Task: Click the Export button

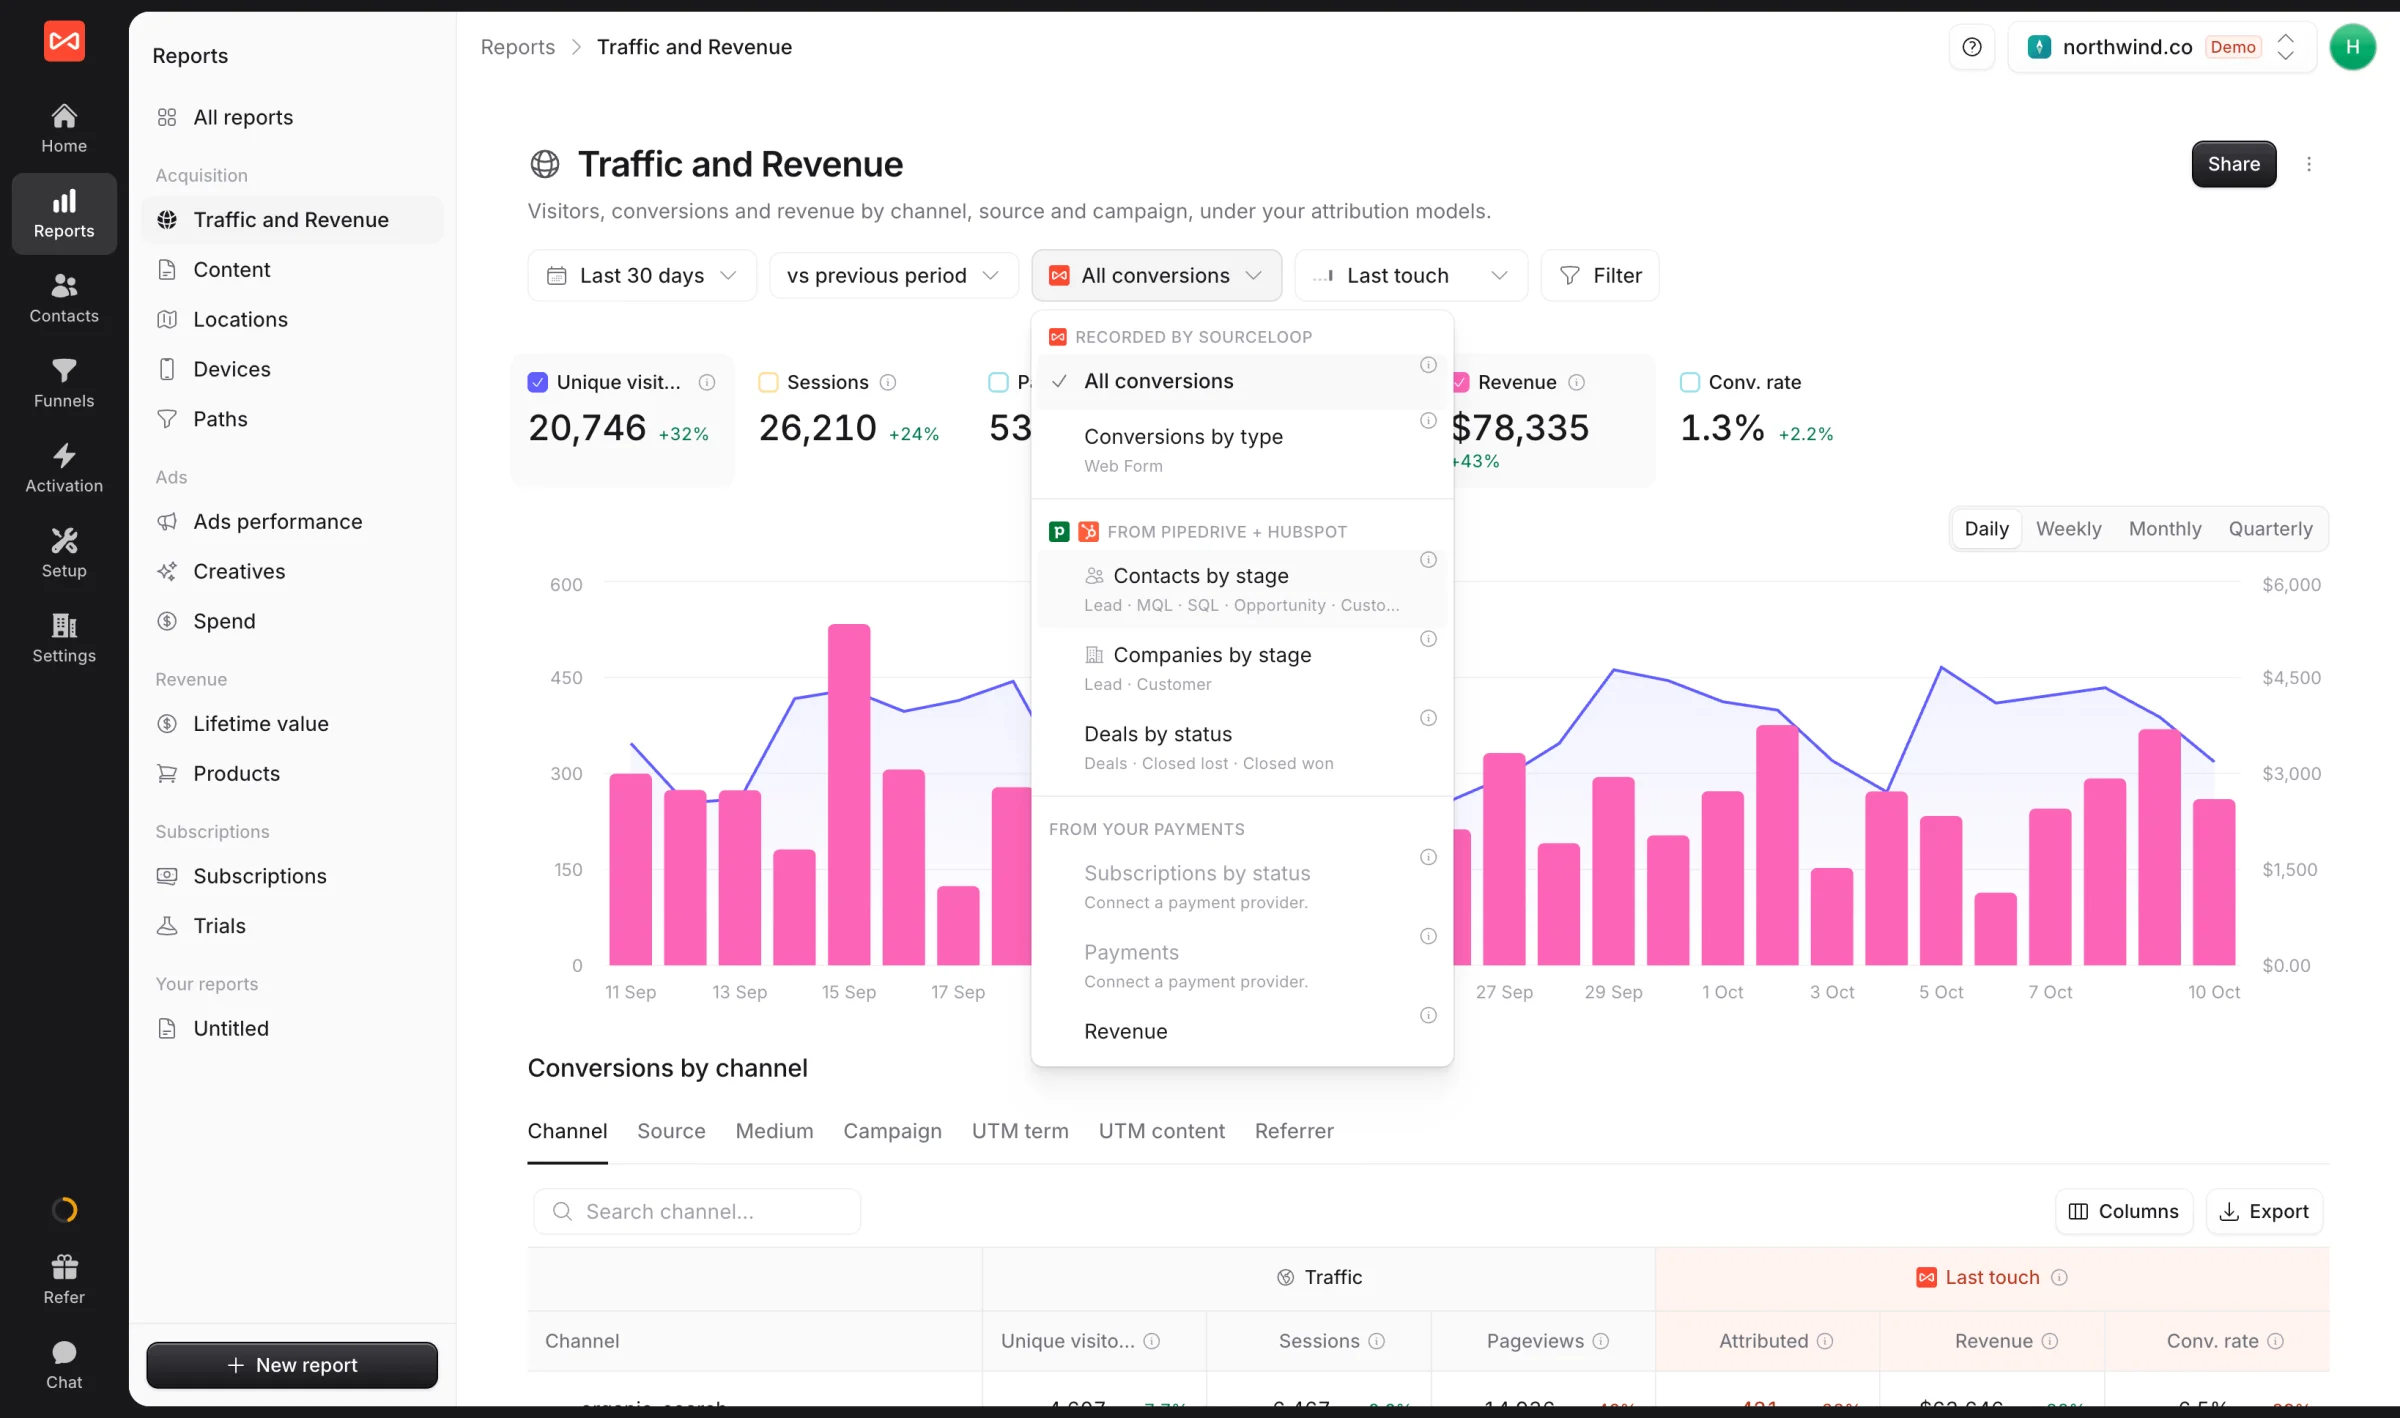Action: (x=2264, y=1211)
